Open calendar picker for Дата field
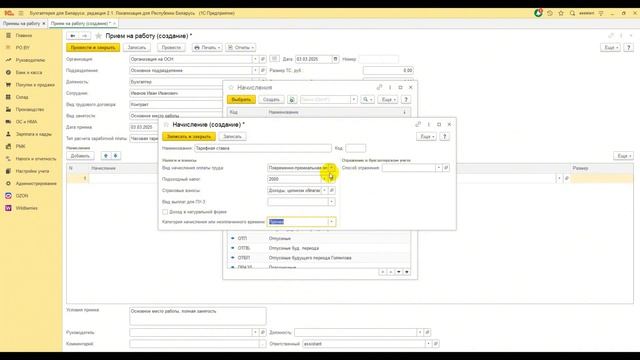The image size is (640, 360). tap(336, 59)
